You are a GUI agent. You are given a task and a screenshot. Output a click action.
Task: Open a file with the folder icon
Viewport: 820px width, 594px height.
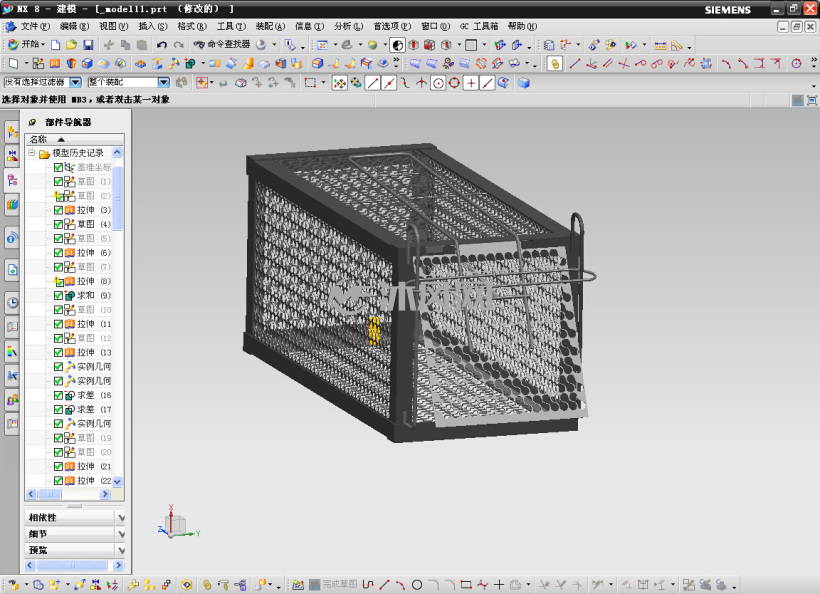click(x=72, y=45)
